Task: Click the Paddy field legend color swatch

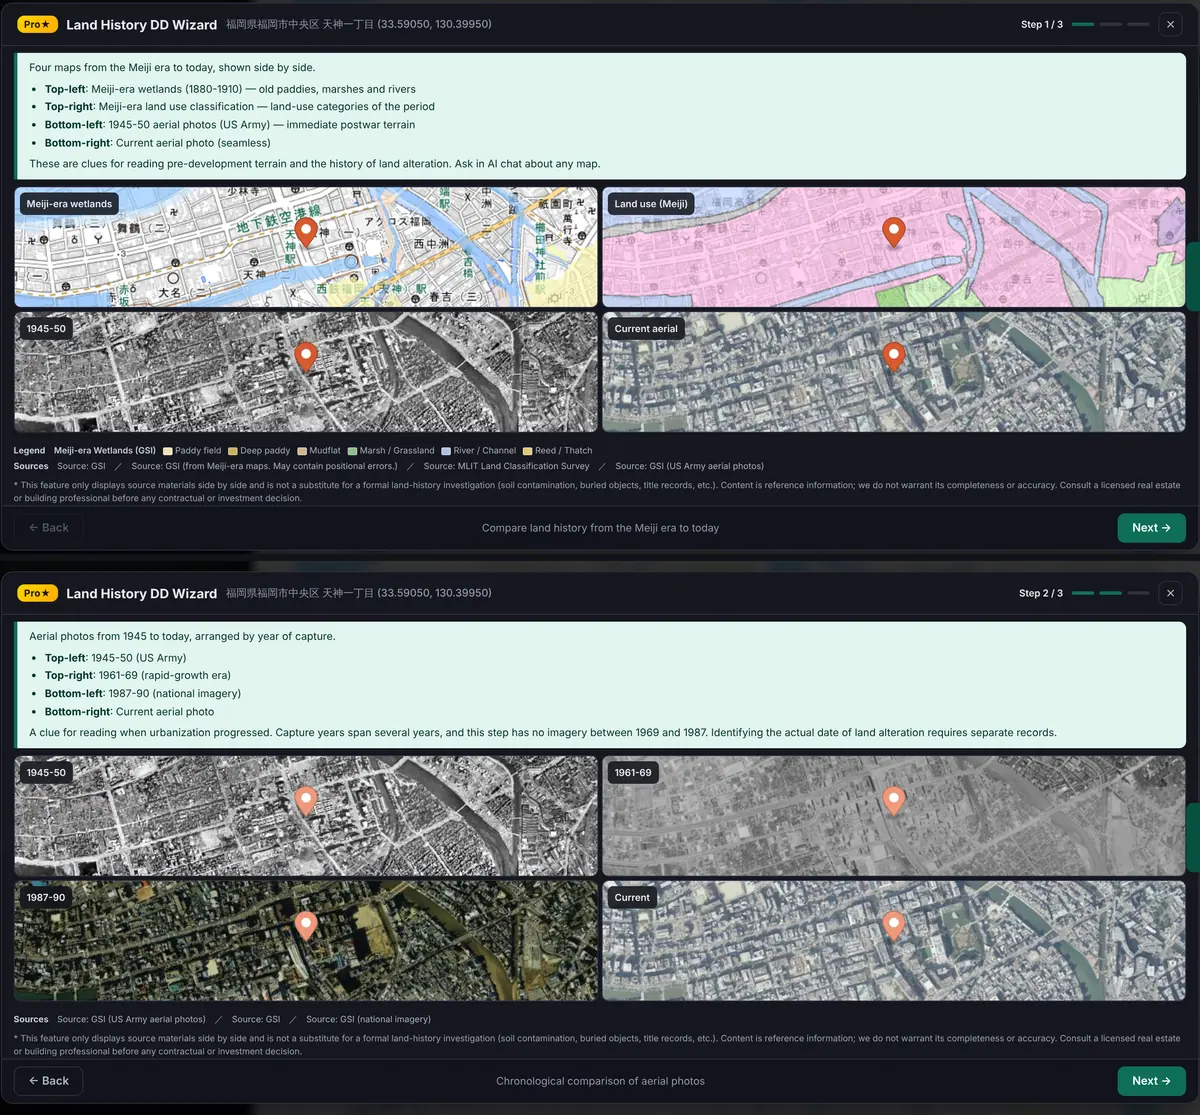Action: click(x=168, y=451)
